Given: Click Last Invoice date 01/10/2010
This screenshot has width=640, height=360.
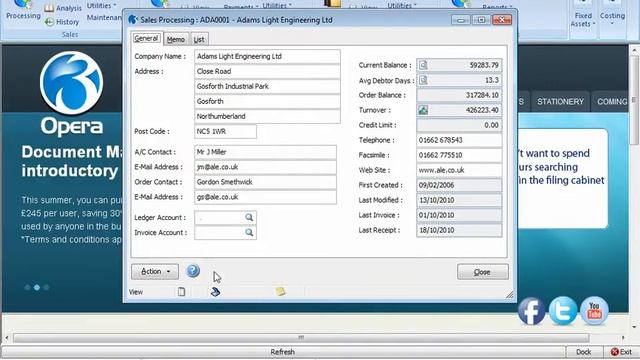Looking at the screenshot, I should click(x=459, y=215).
